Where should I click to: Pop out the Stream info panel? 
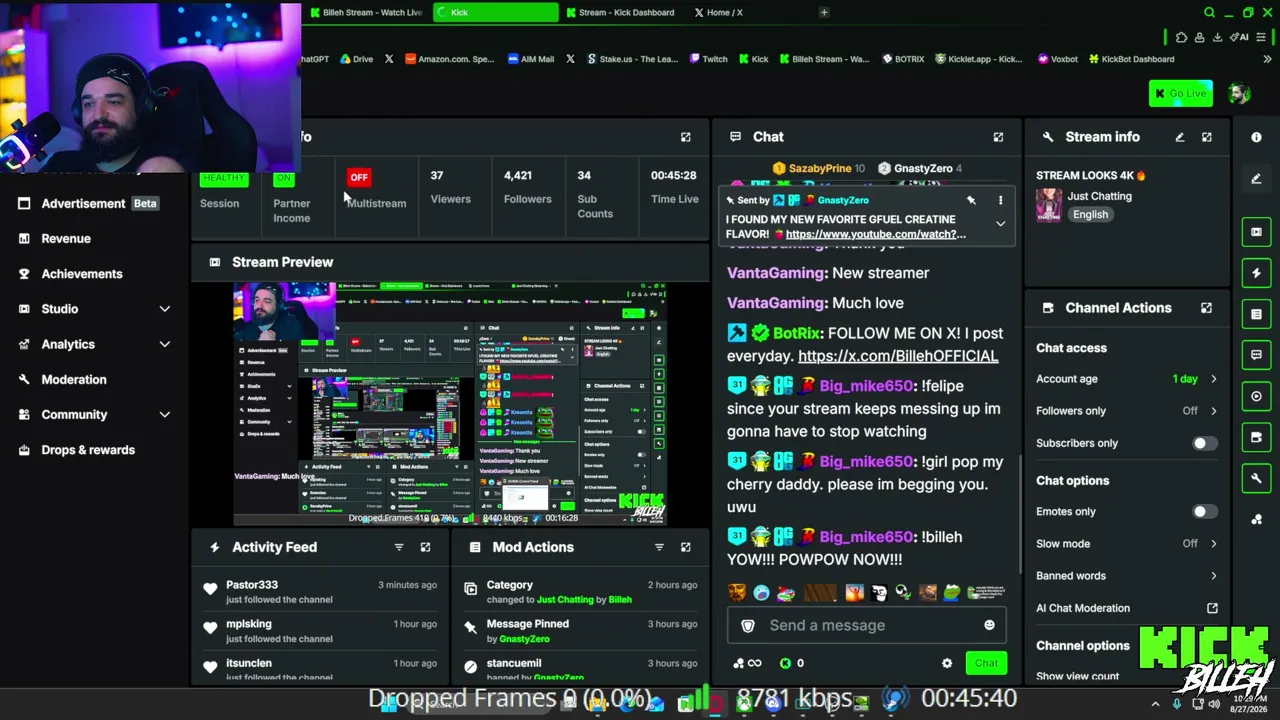pos(1207,137)
